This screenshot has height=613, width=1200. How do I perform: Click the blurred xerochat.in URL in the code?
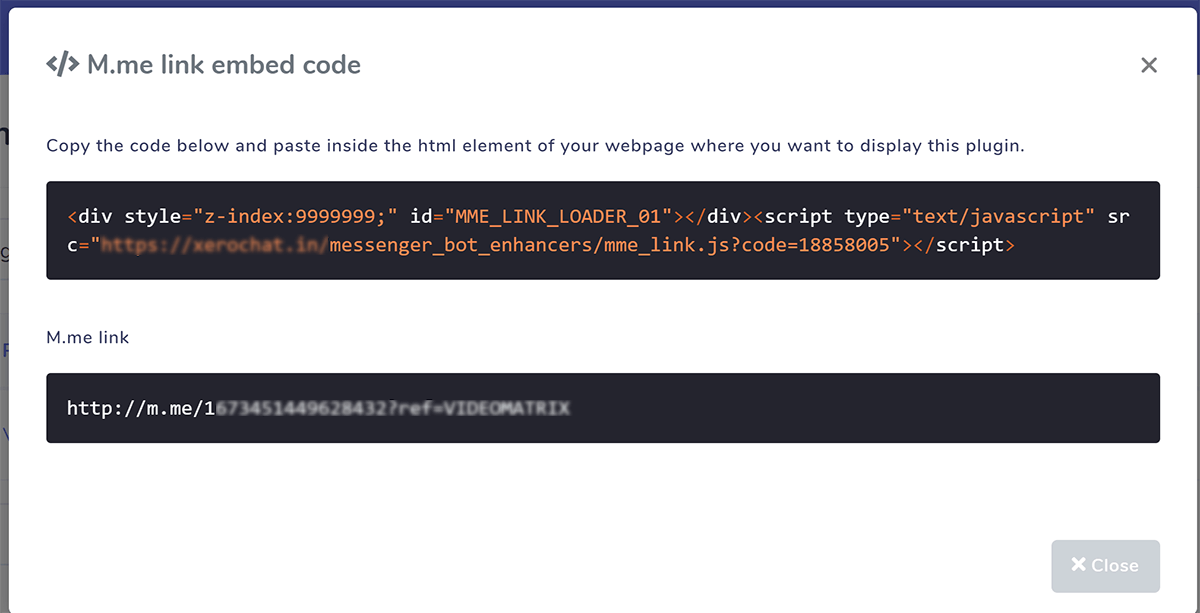tap(213, 244)
